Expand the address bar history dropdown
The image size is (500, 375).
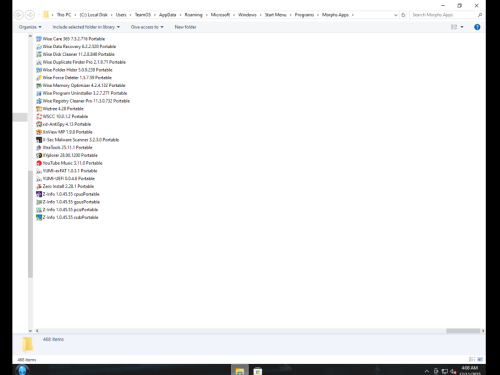pyautogui.click(x=396, y=15)
